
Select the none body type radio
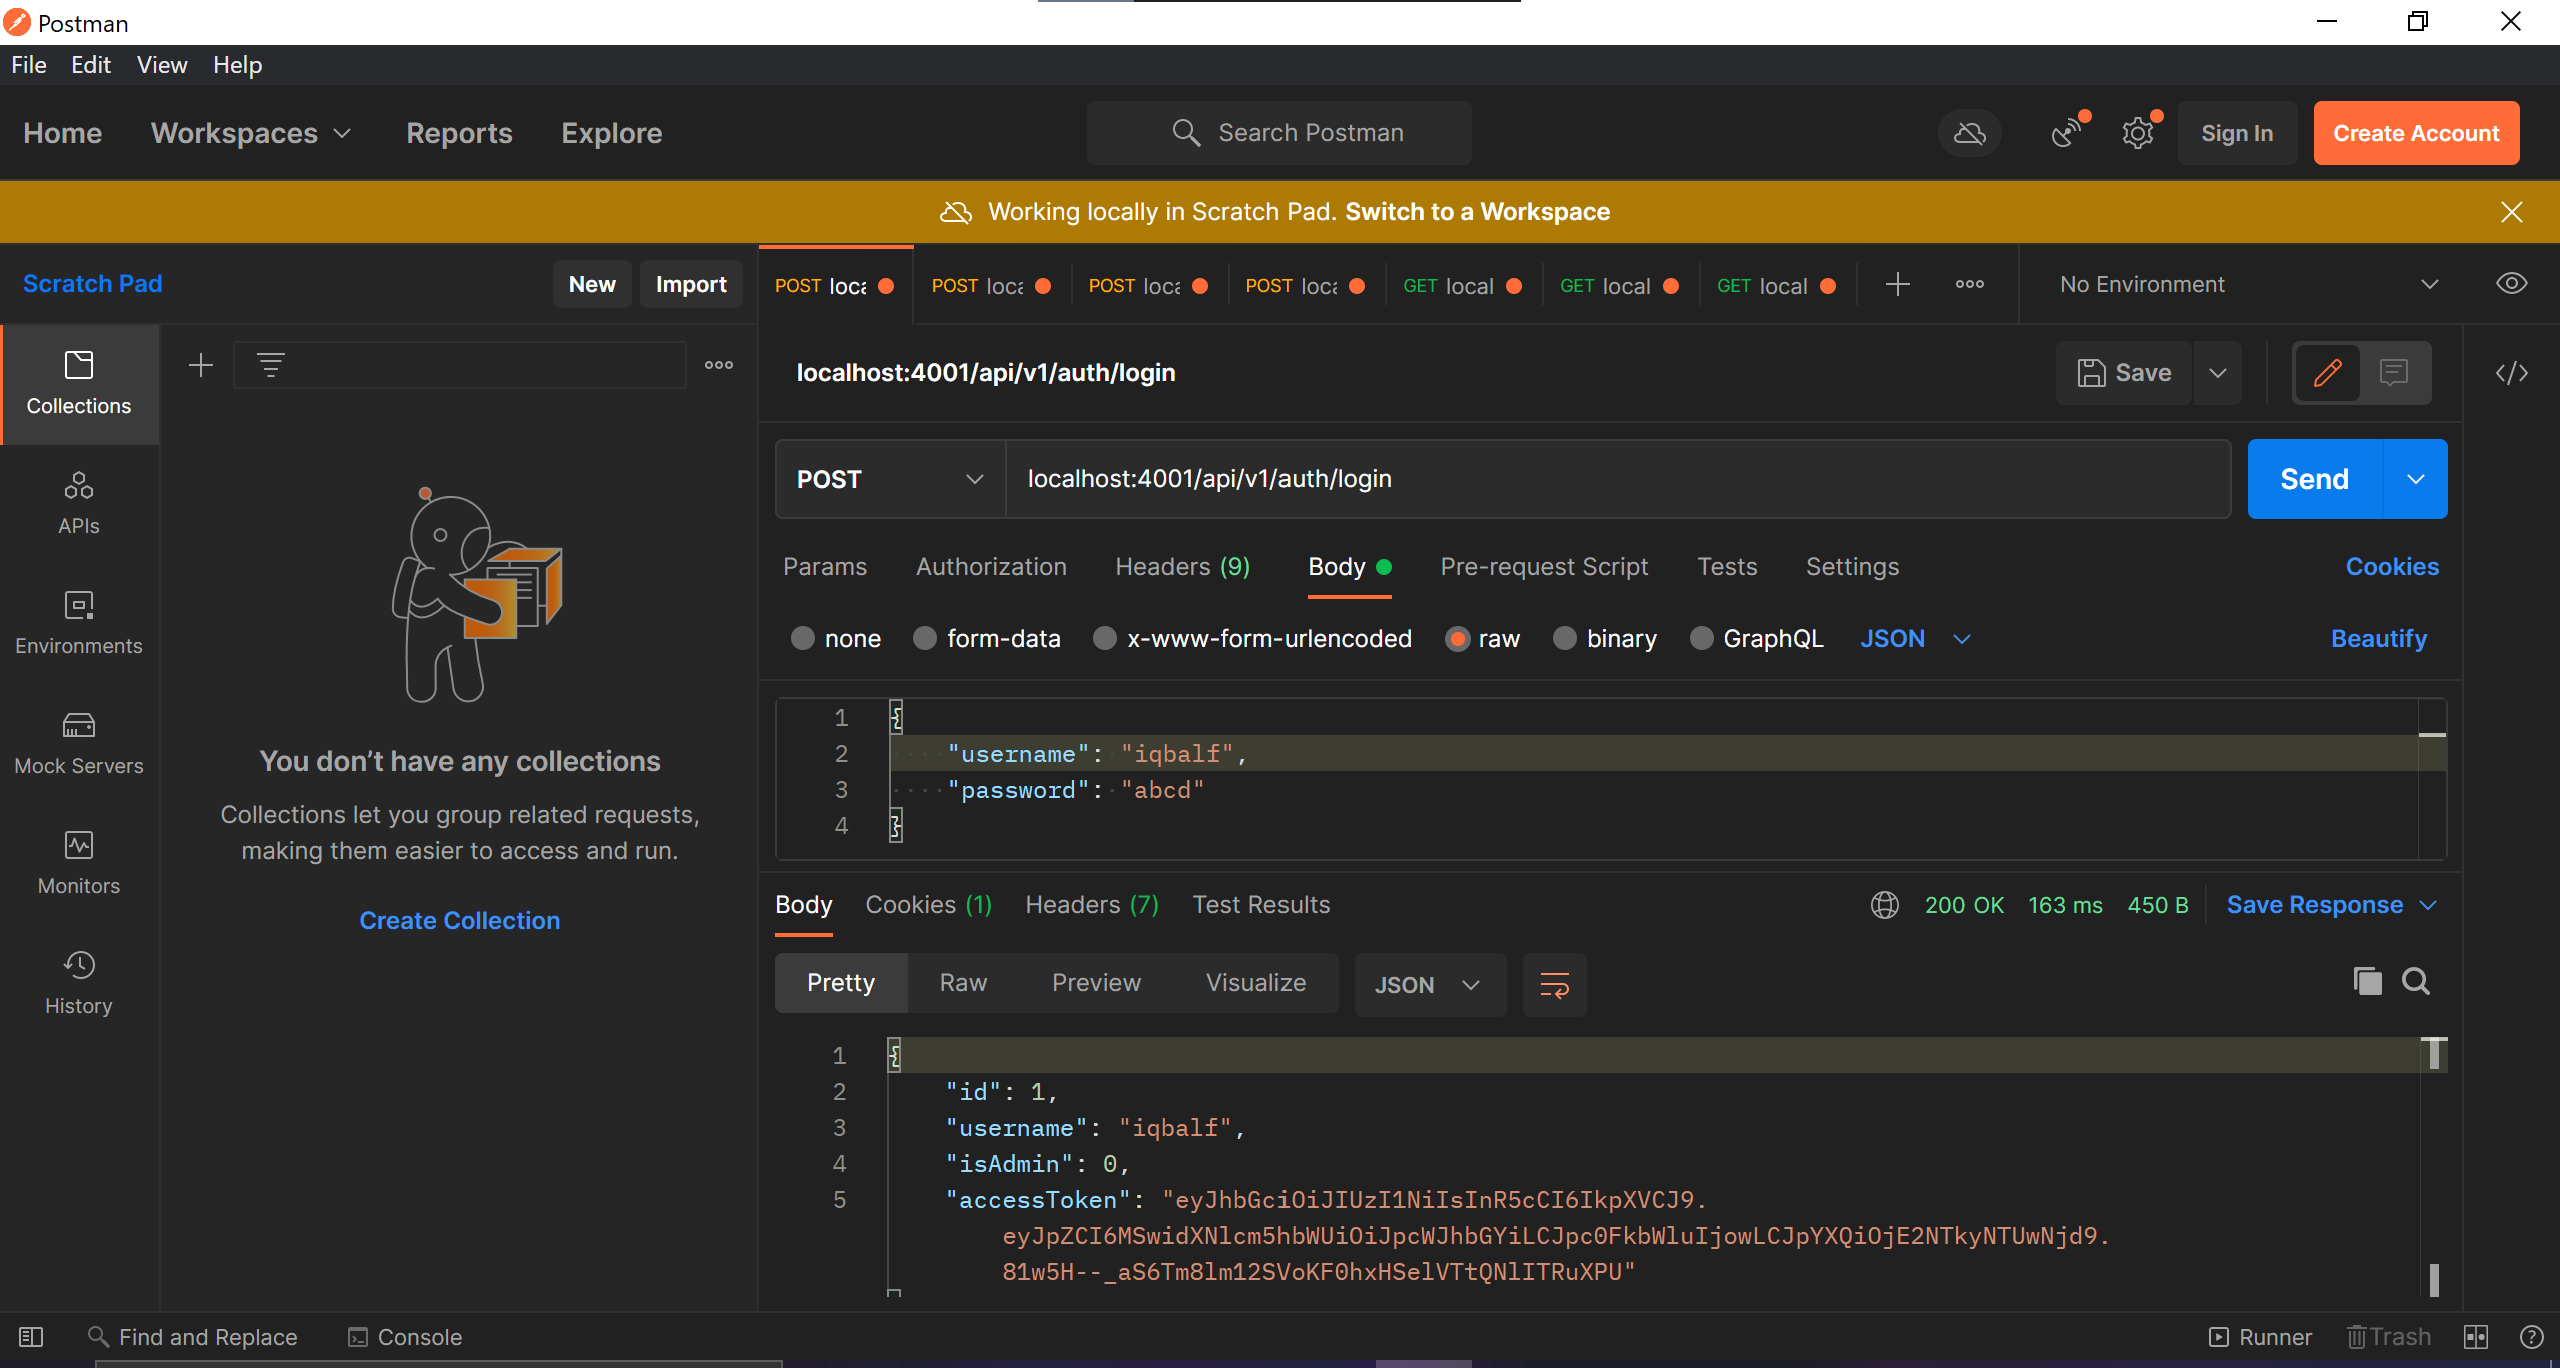click(802, 638)
